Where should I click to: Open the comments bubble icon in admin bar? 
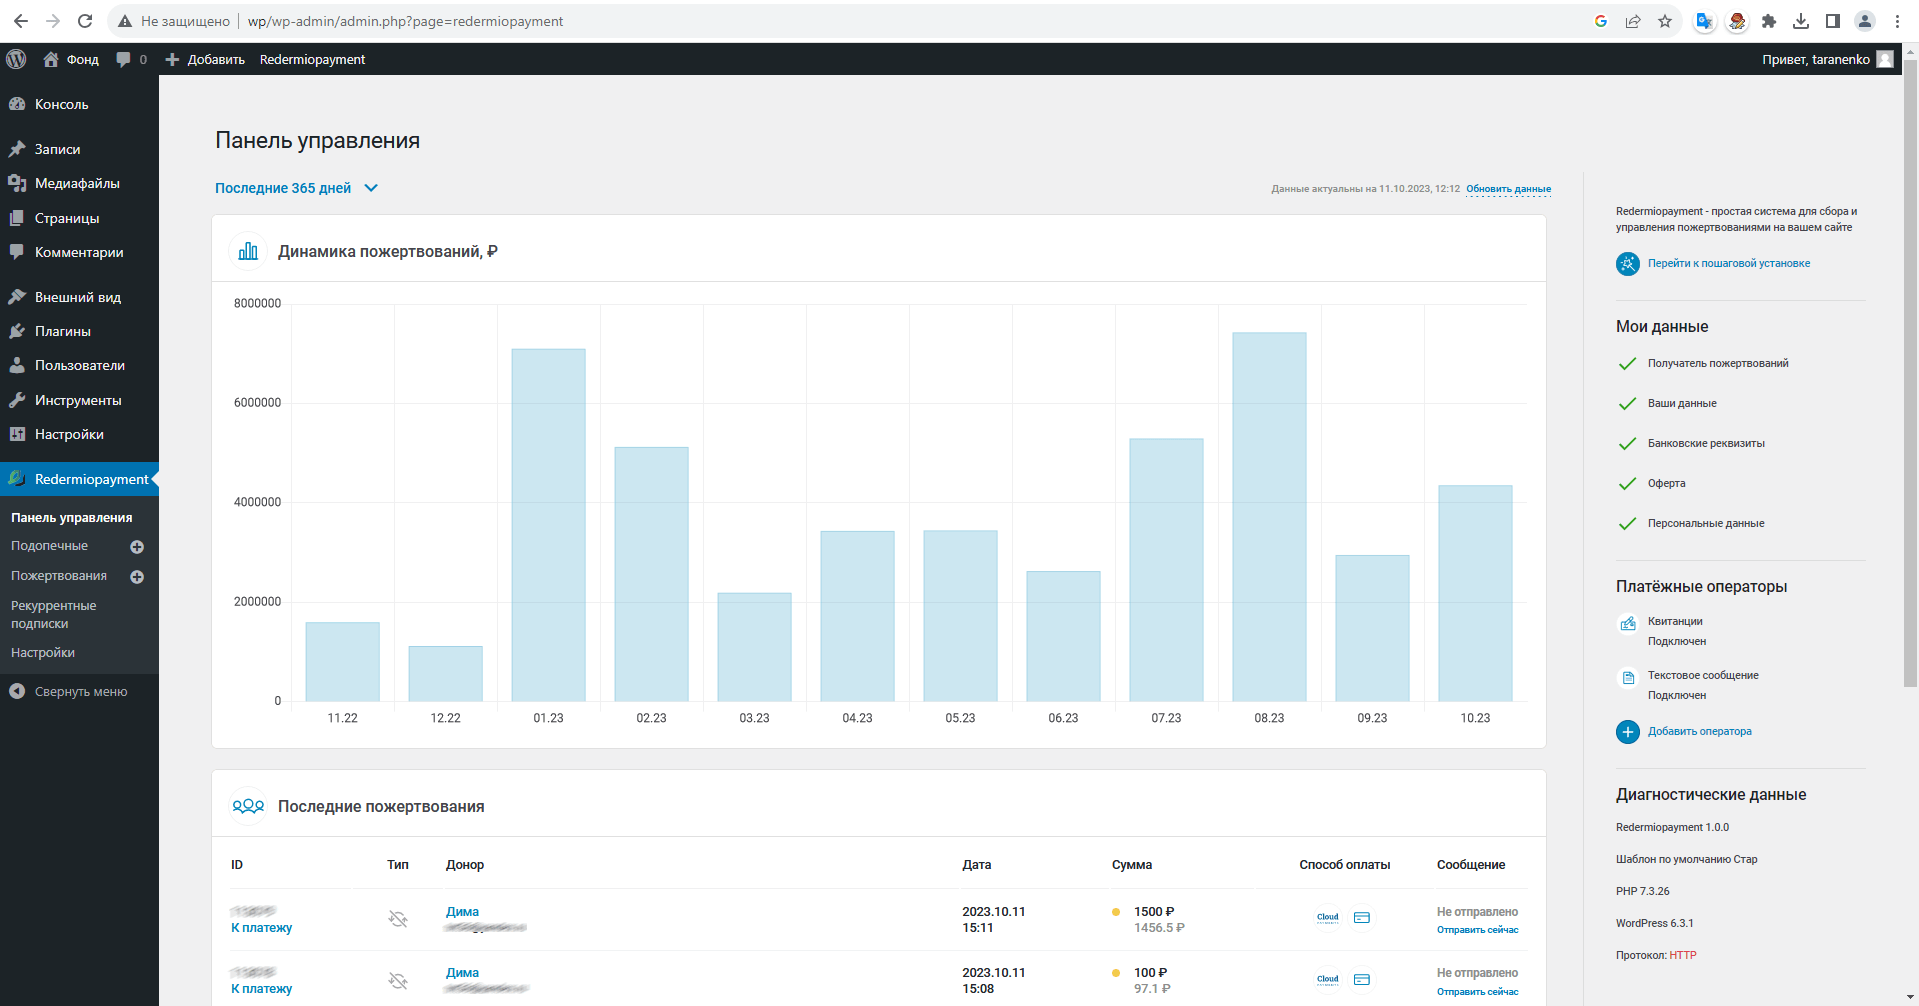(123, 59)
